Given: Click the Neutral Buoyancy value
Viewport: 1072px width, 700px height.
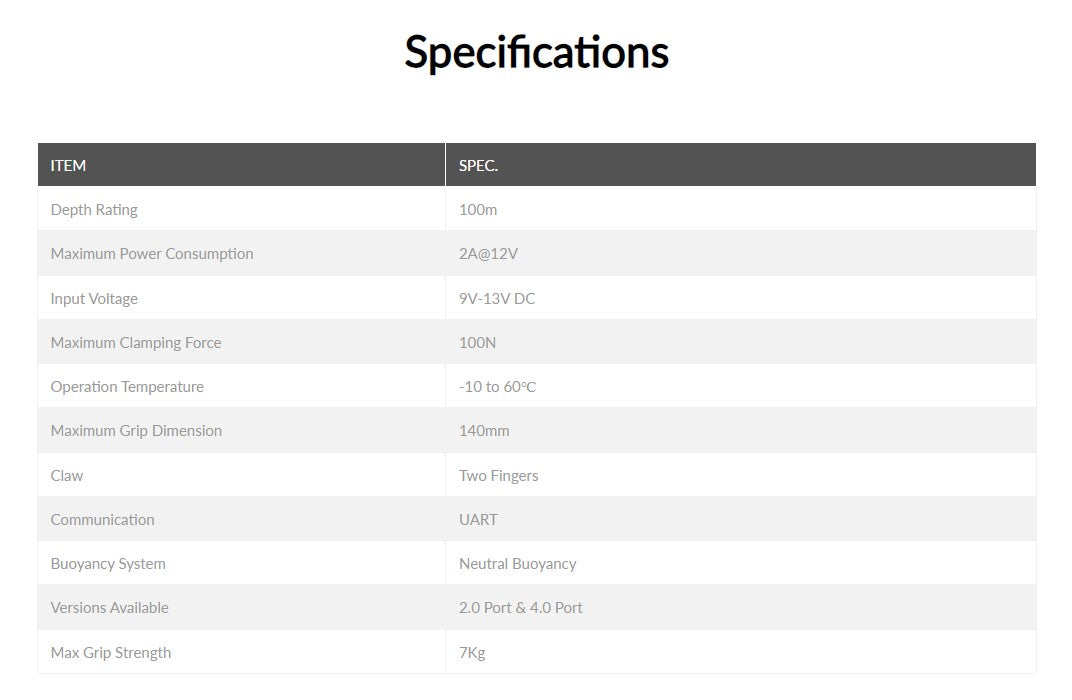Looking at the screenshot, I should [x=517, y=564].
